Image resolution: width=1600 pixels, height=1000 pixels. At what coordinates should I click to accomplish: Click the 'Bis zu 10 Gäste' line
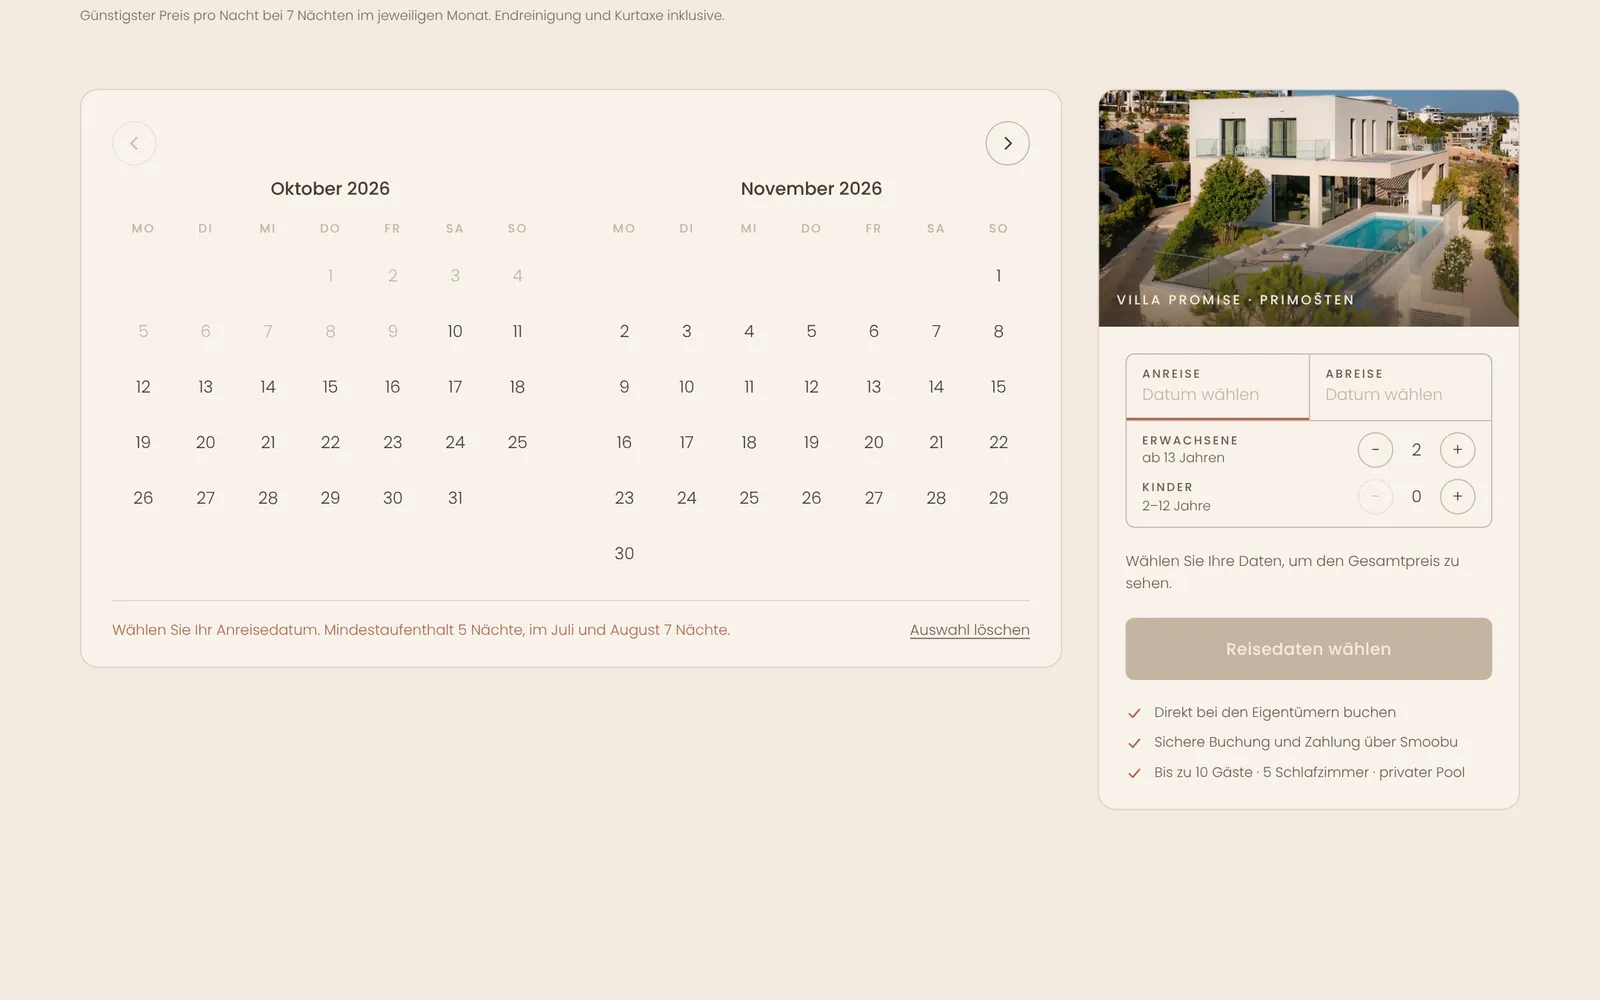tap(1309, 772)
